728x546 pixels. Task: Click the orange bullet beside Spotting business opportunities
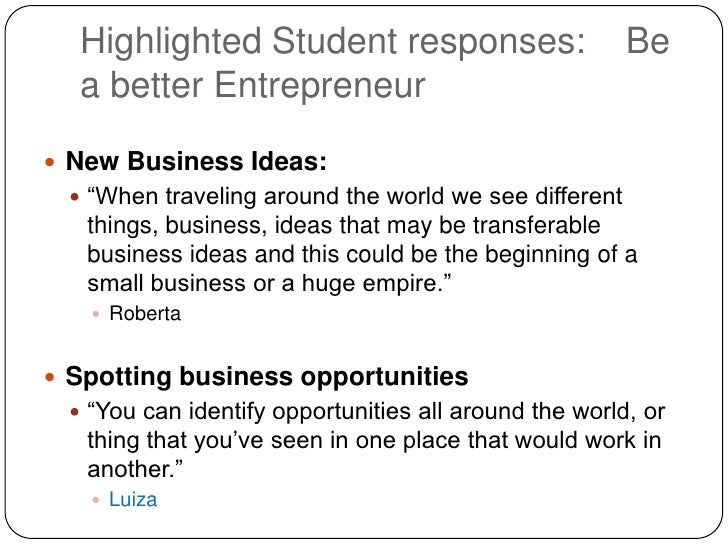pos(50,377)
